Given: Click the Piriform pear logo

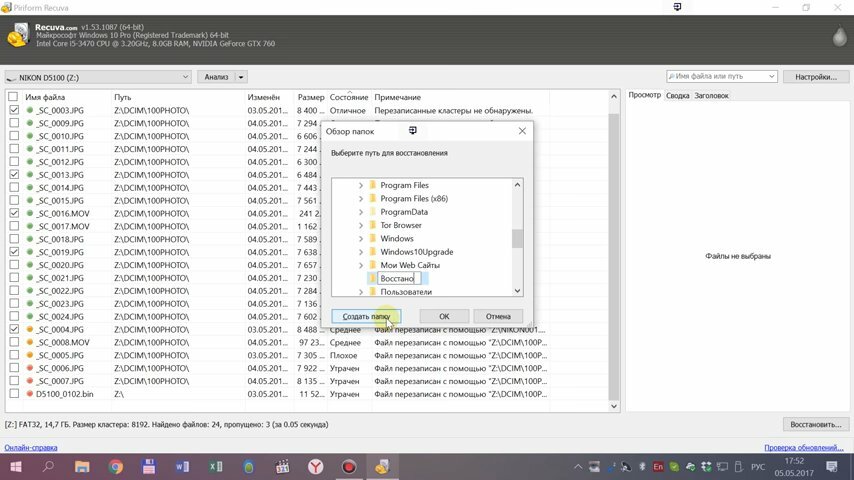Looking at the screenshot, I should coord(839,36).
